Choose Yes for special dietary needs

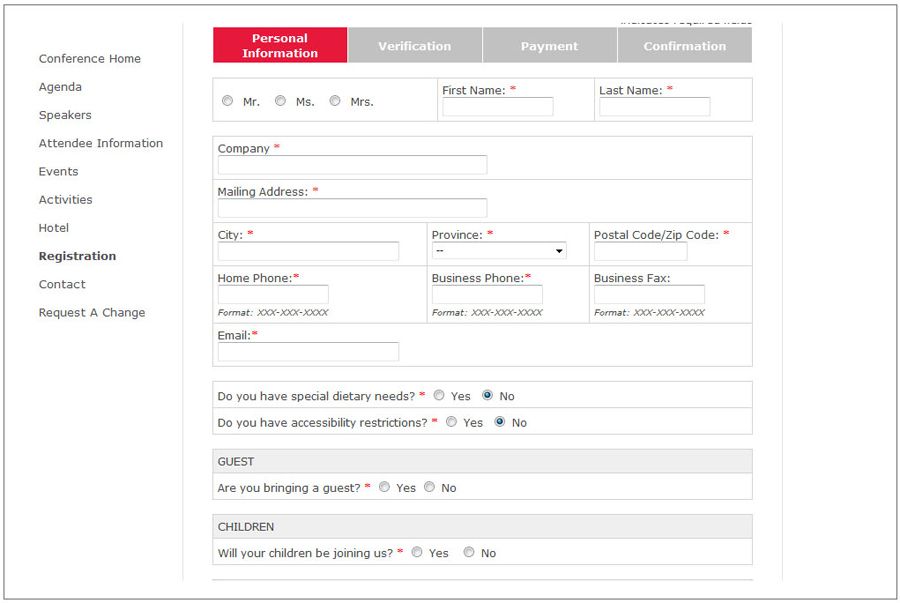tap(439, 395)
